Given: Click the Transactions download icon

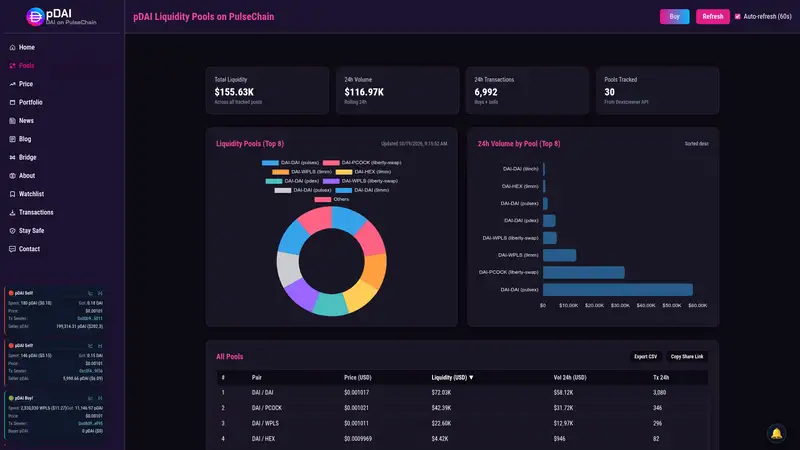Looking at the screenshot, I should [x=12, y=213].
